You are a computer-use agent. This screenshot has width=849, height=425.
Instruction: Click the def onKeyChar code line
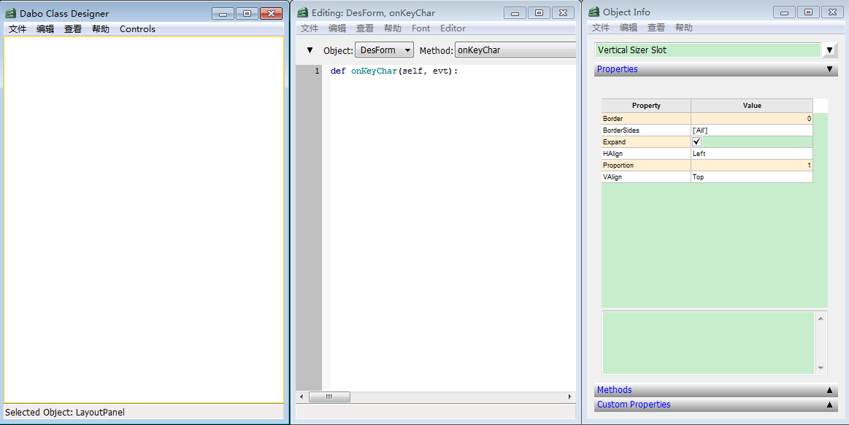tap(394, 71)
